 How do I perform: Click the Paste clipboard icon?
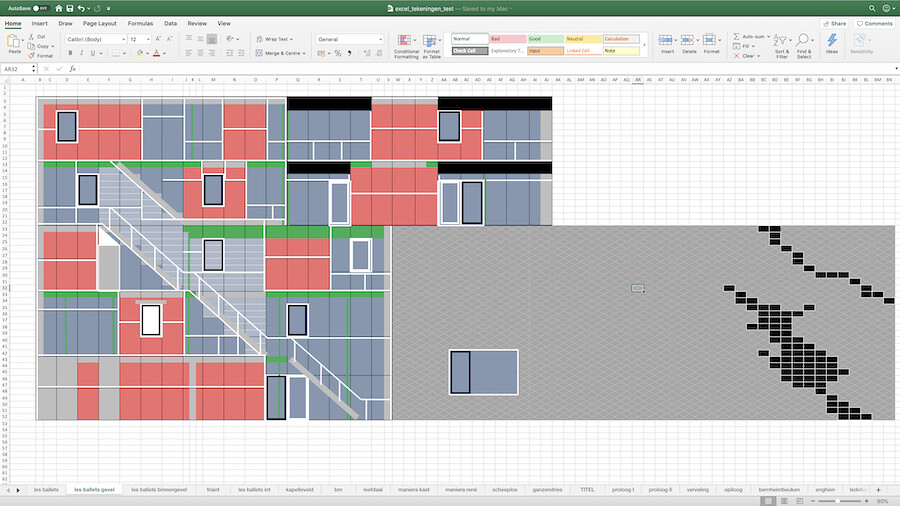14,42
